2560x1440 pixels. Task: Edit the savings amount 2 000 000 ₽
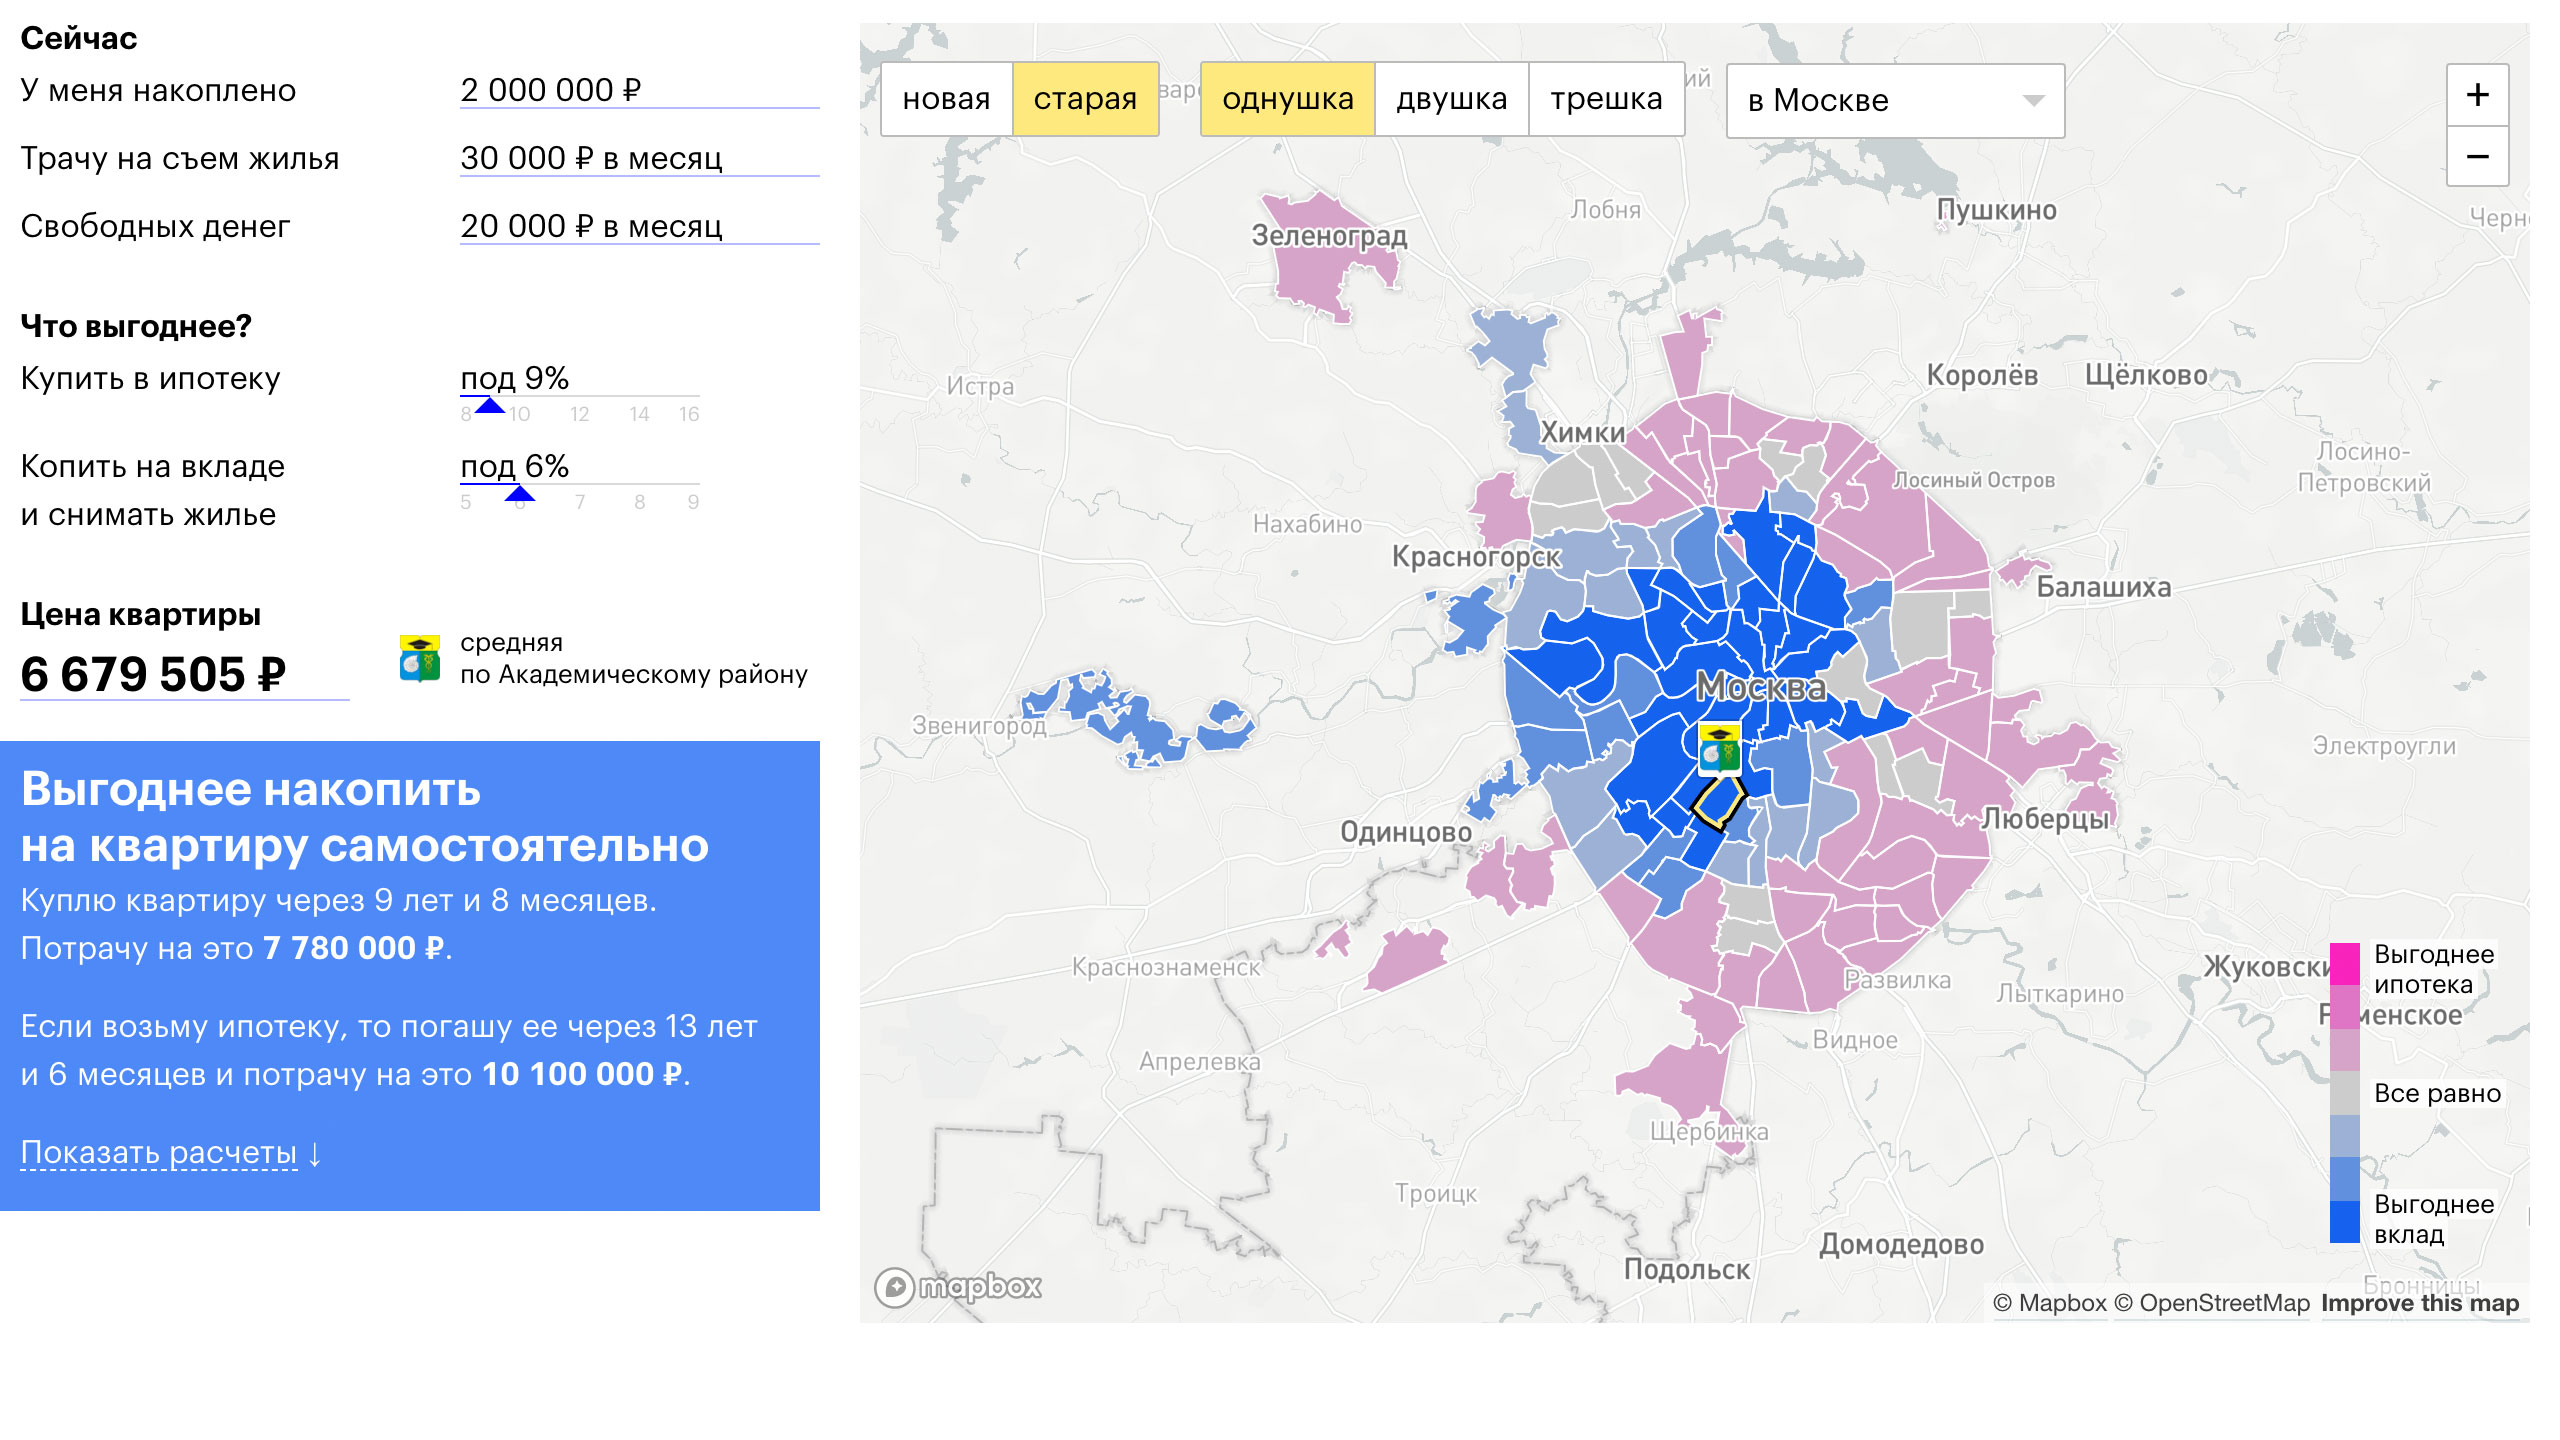click(x=639, y=90)
